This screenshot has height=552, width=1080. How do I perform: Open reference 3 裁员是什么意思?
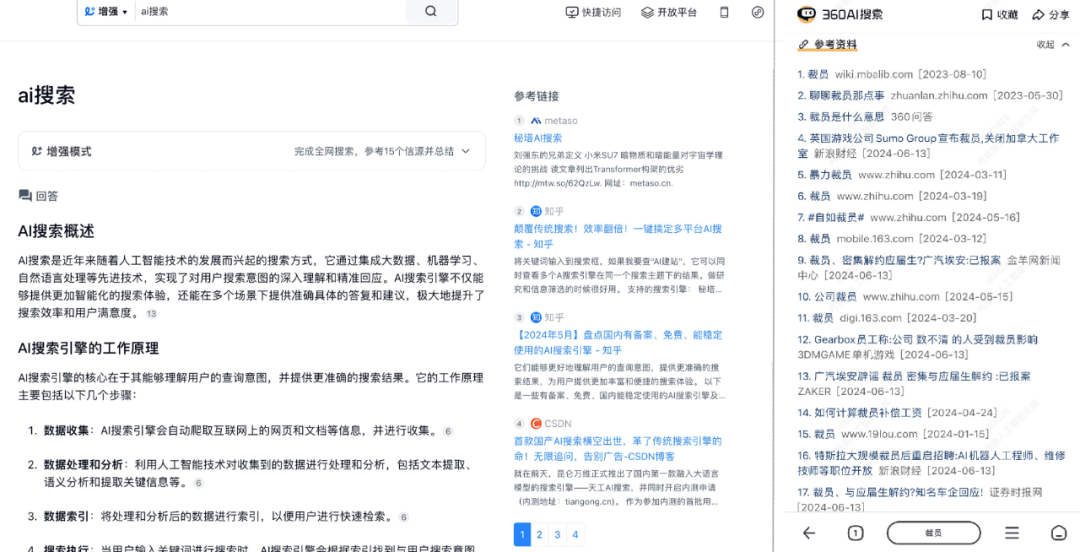click(x=865, y=116)
